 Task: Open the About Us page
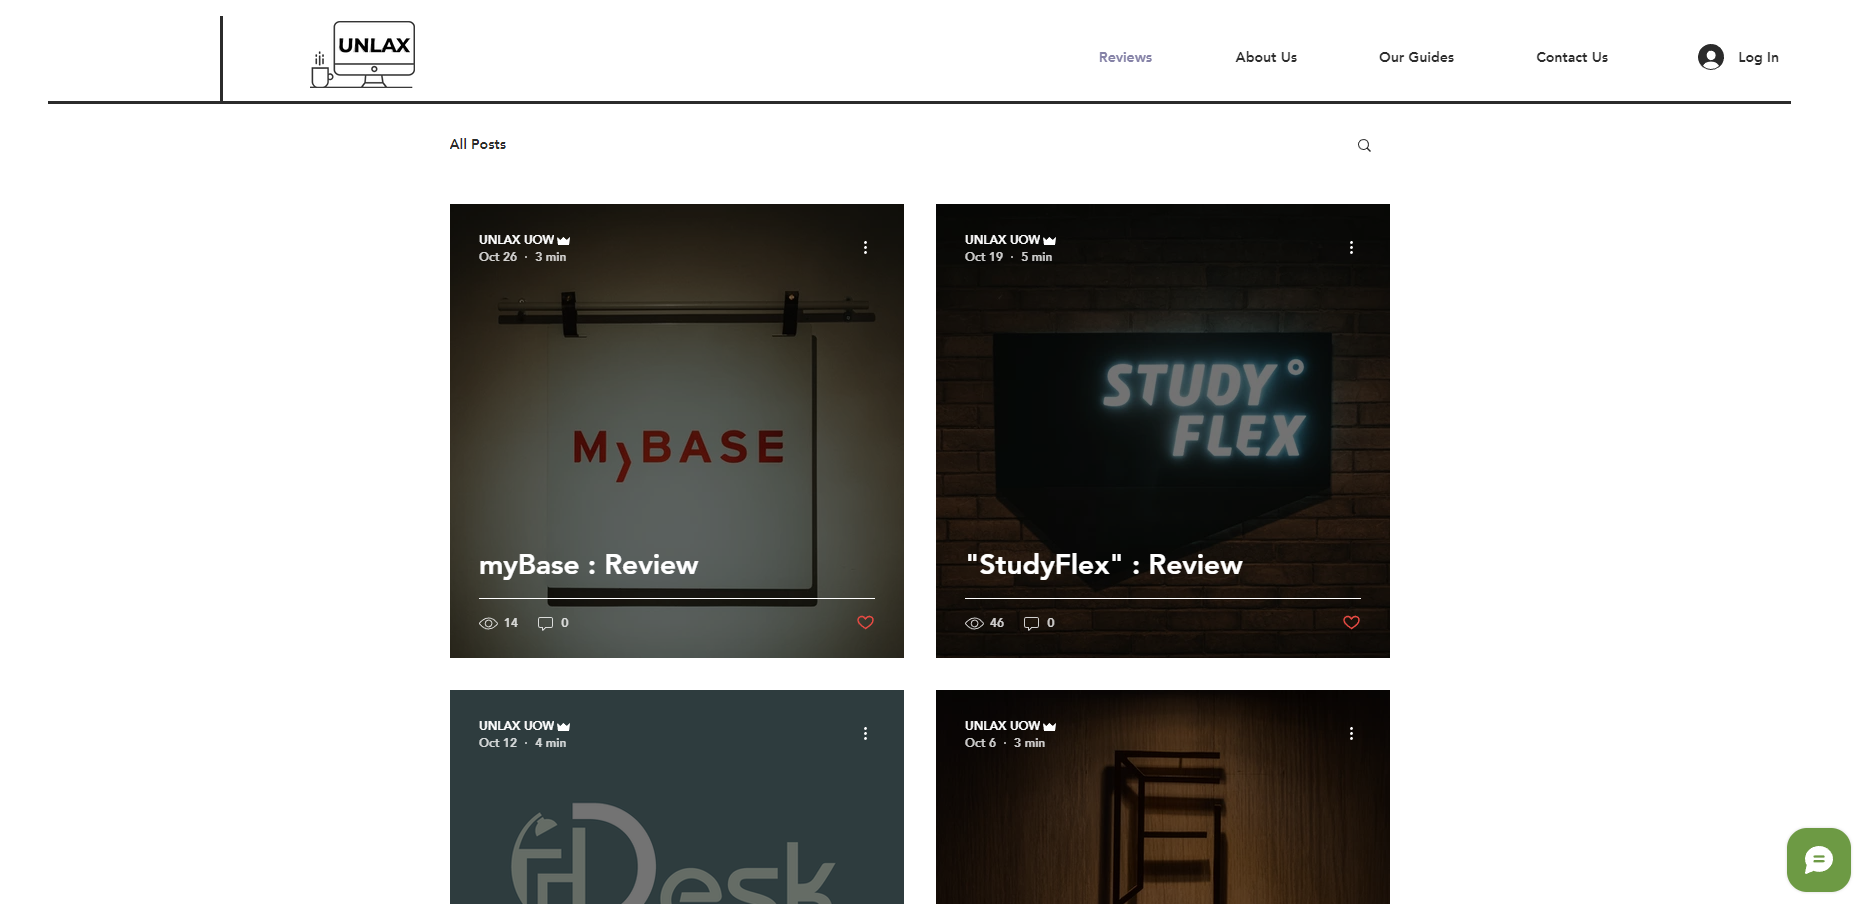(1265, 57)
